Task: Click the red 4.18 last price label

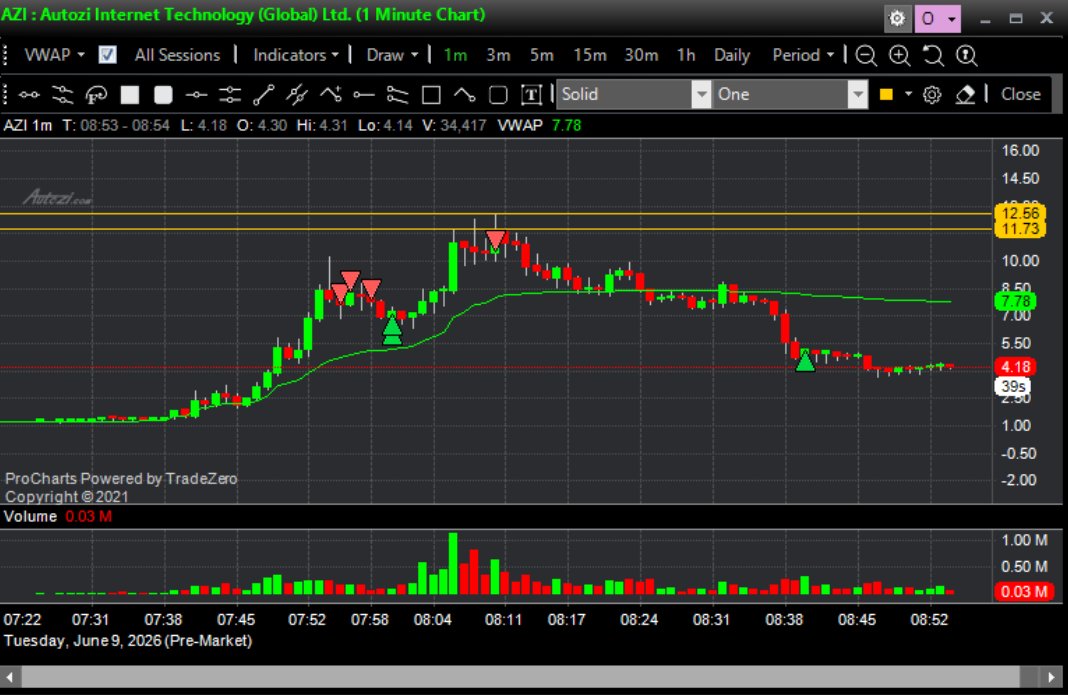Action: click(x=1016, y=367)
